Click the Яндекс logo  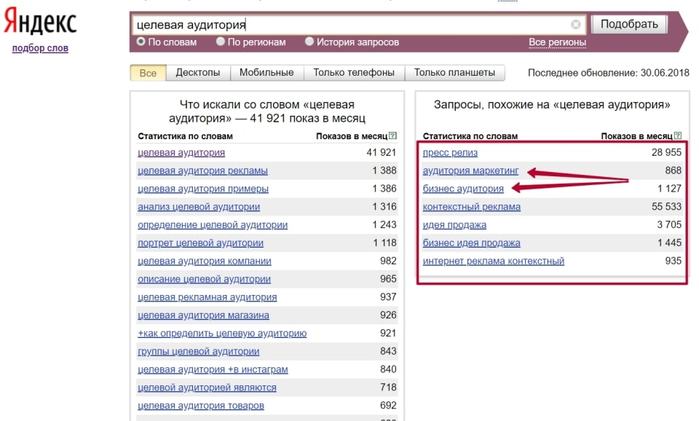[x=40, y=21]
